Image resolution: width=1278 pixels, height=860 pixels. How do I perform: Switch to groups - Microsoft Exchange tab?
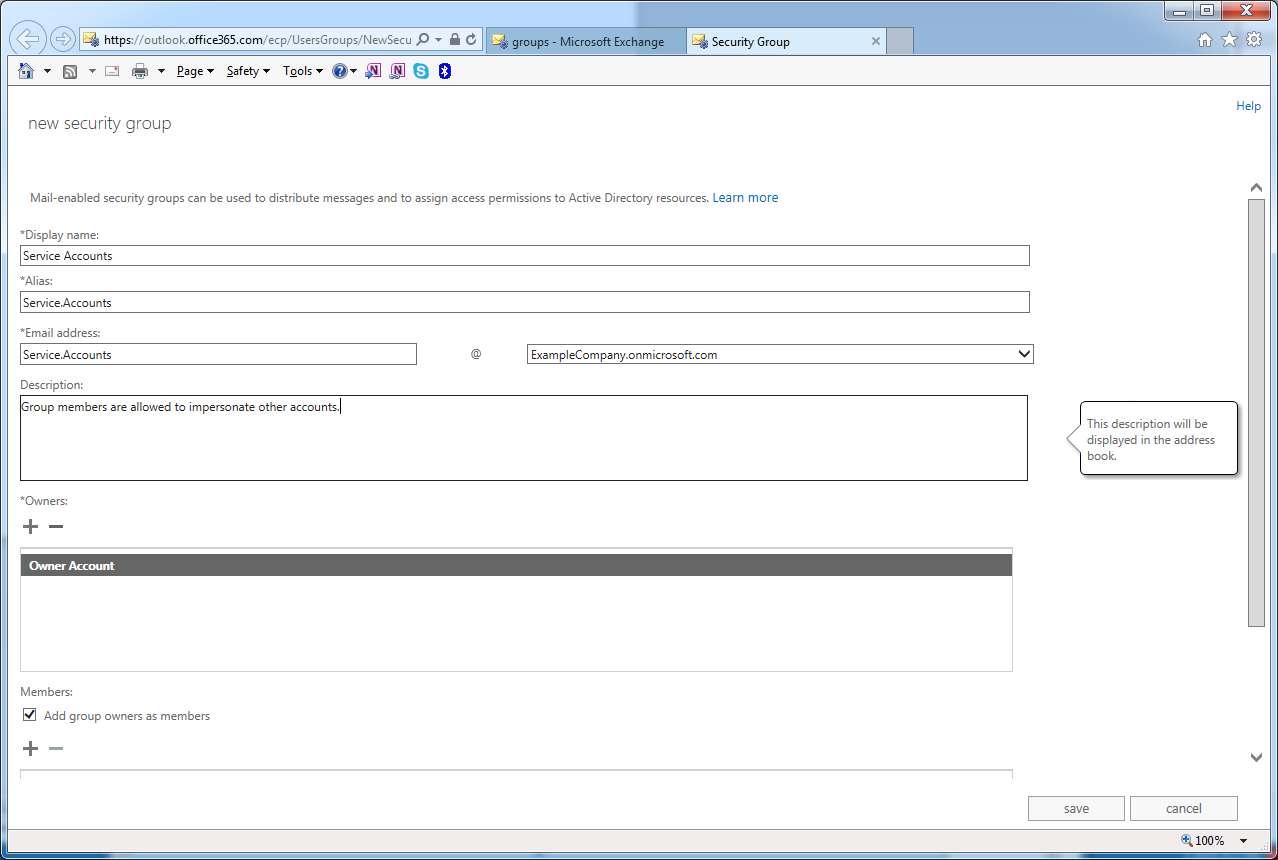tap(587, 42)
